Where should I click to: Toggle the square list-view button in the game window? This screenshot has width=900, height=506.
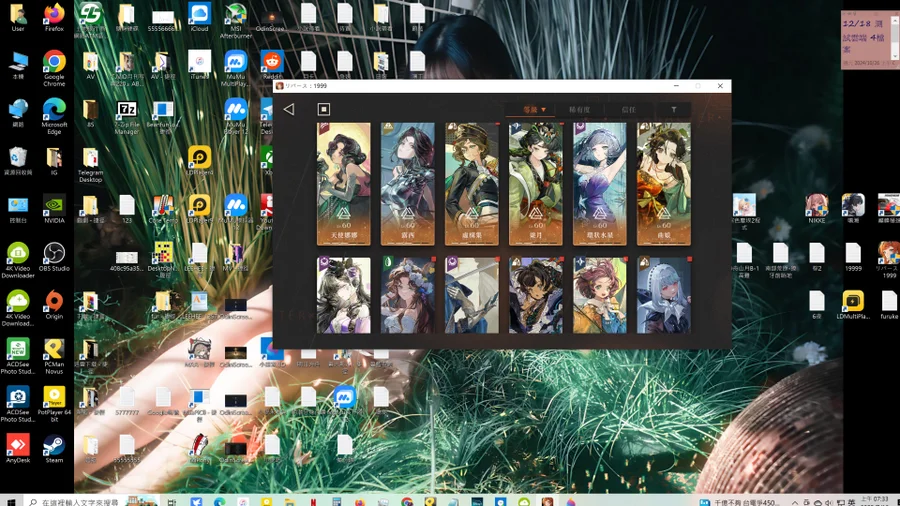click(x=324, y=109)
